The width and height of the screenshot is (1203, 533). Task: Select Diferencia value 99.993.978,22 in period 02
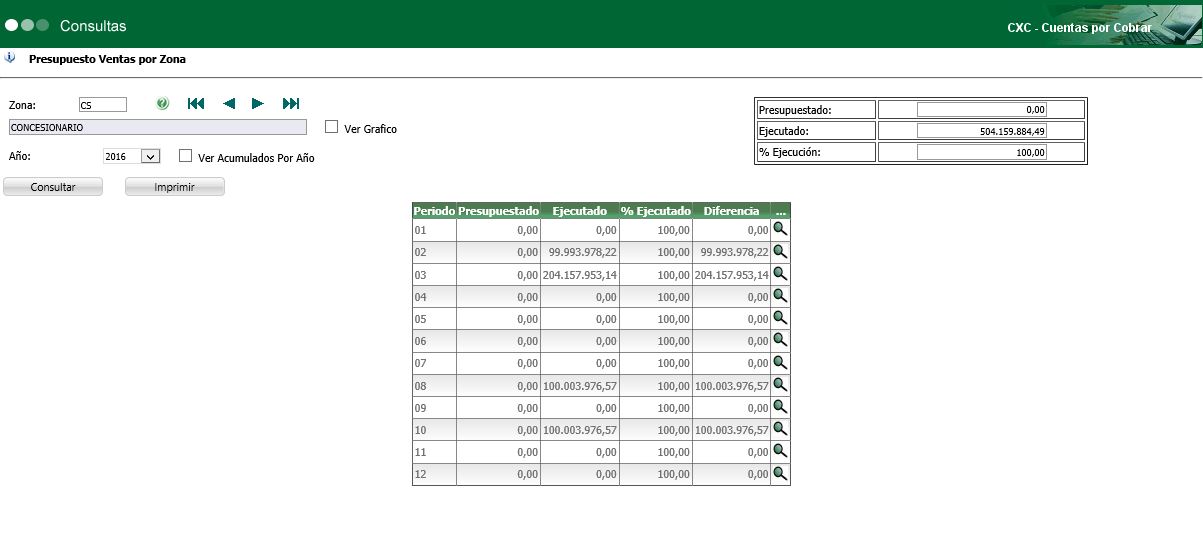[734, 252]
